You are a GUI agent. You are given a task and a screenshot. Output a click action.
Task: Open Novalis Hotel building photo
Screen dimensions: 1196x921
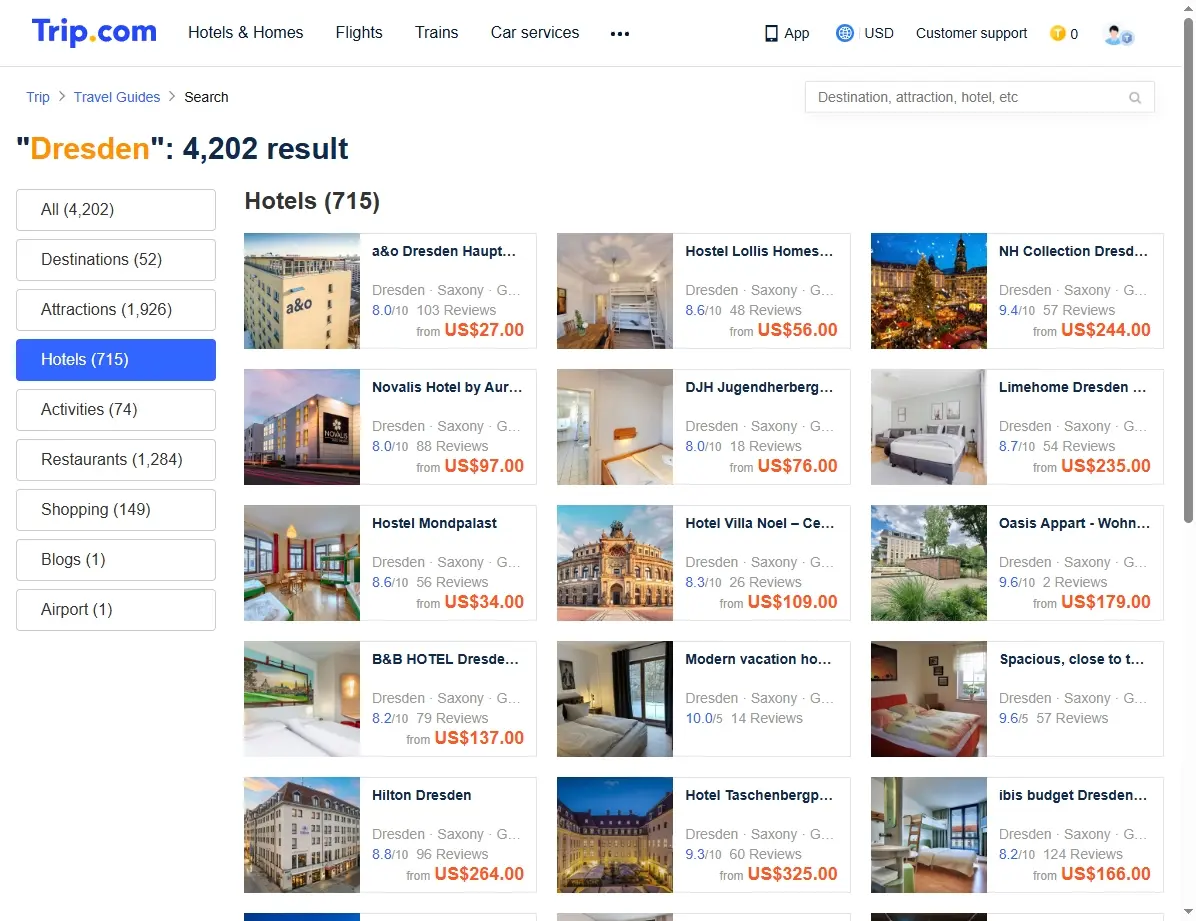pos(302,427)
